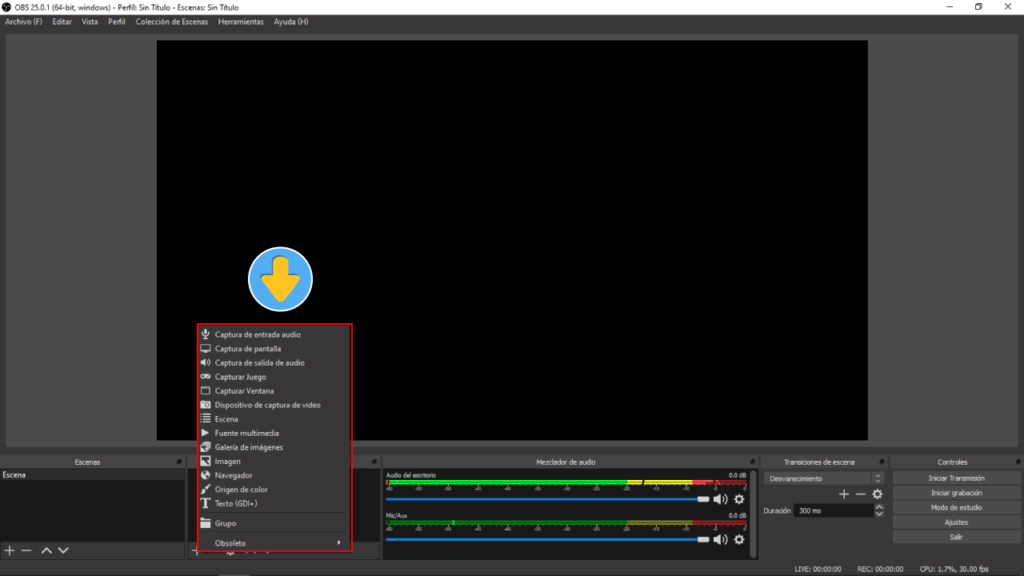Open Audio del escritorio gear settings
1024x576 pixels.
click(x=739, y=499)
